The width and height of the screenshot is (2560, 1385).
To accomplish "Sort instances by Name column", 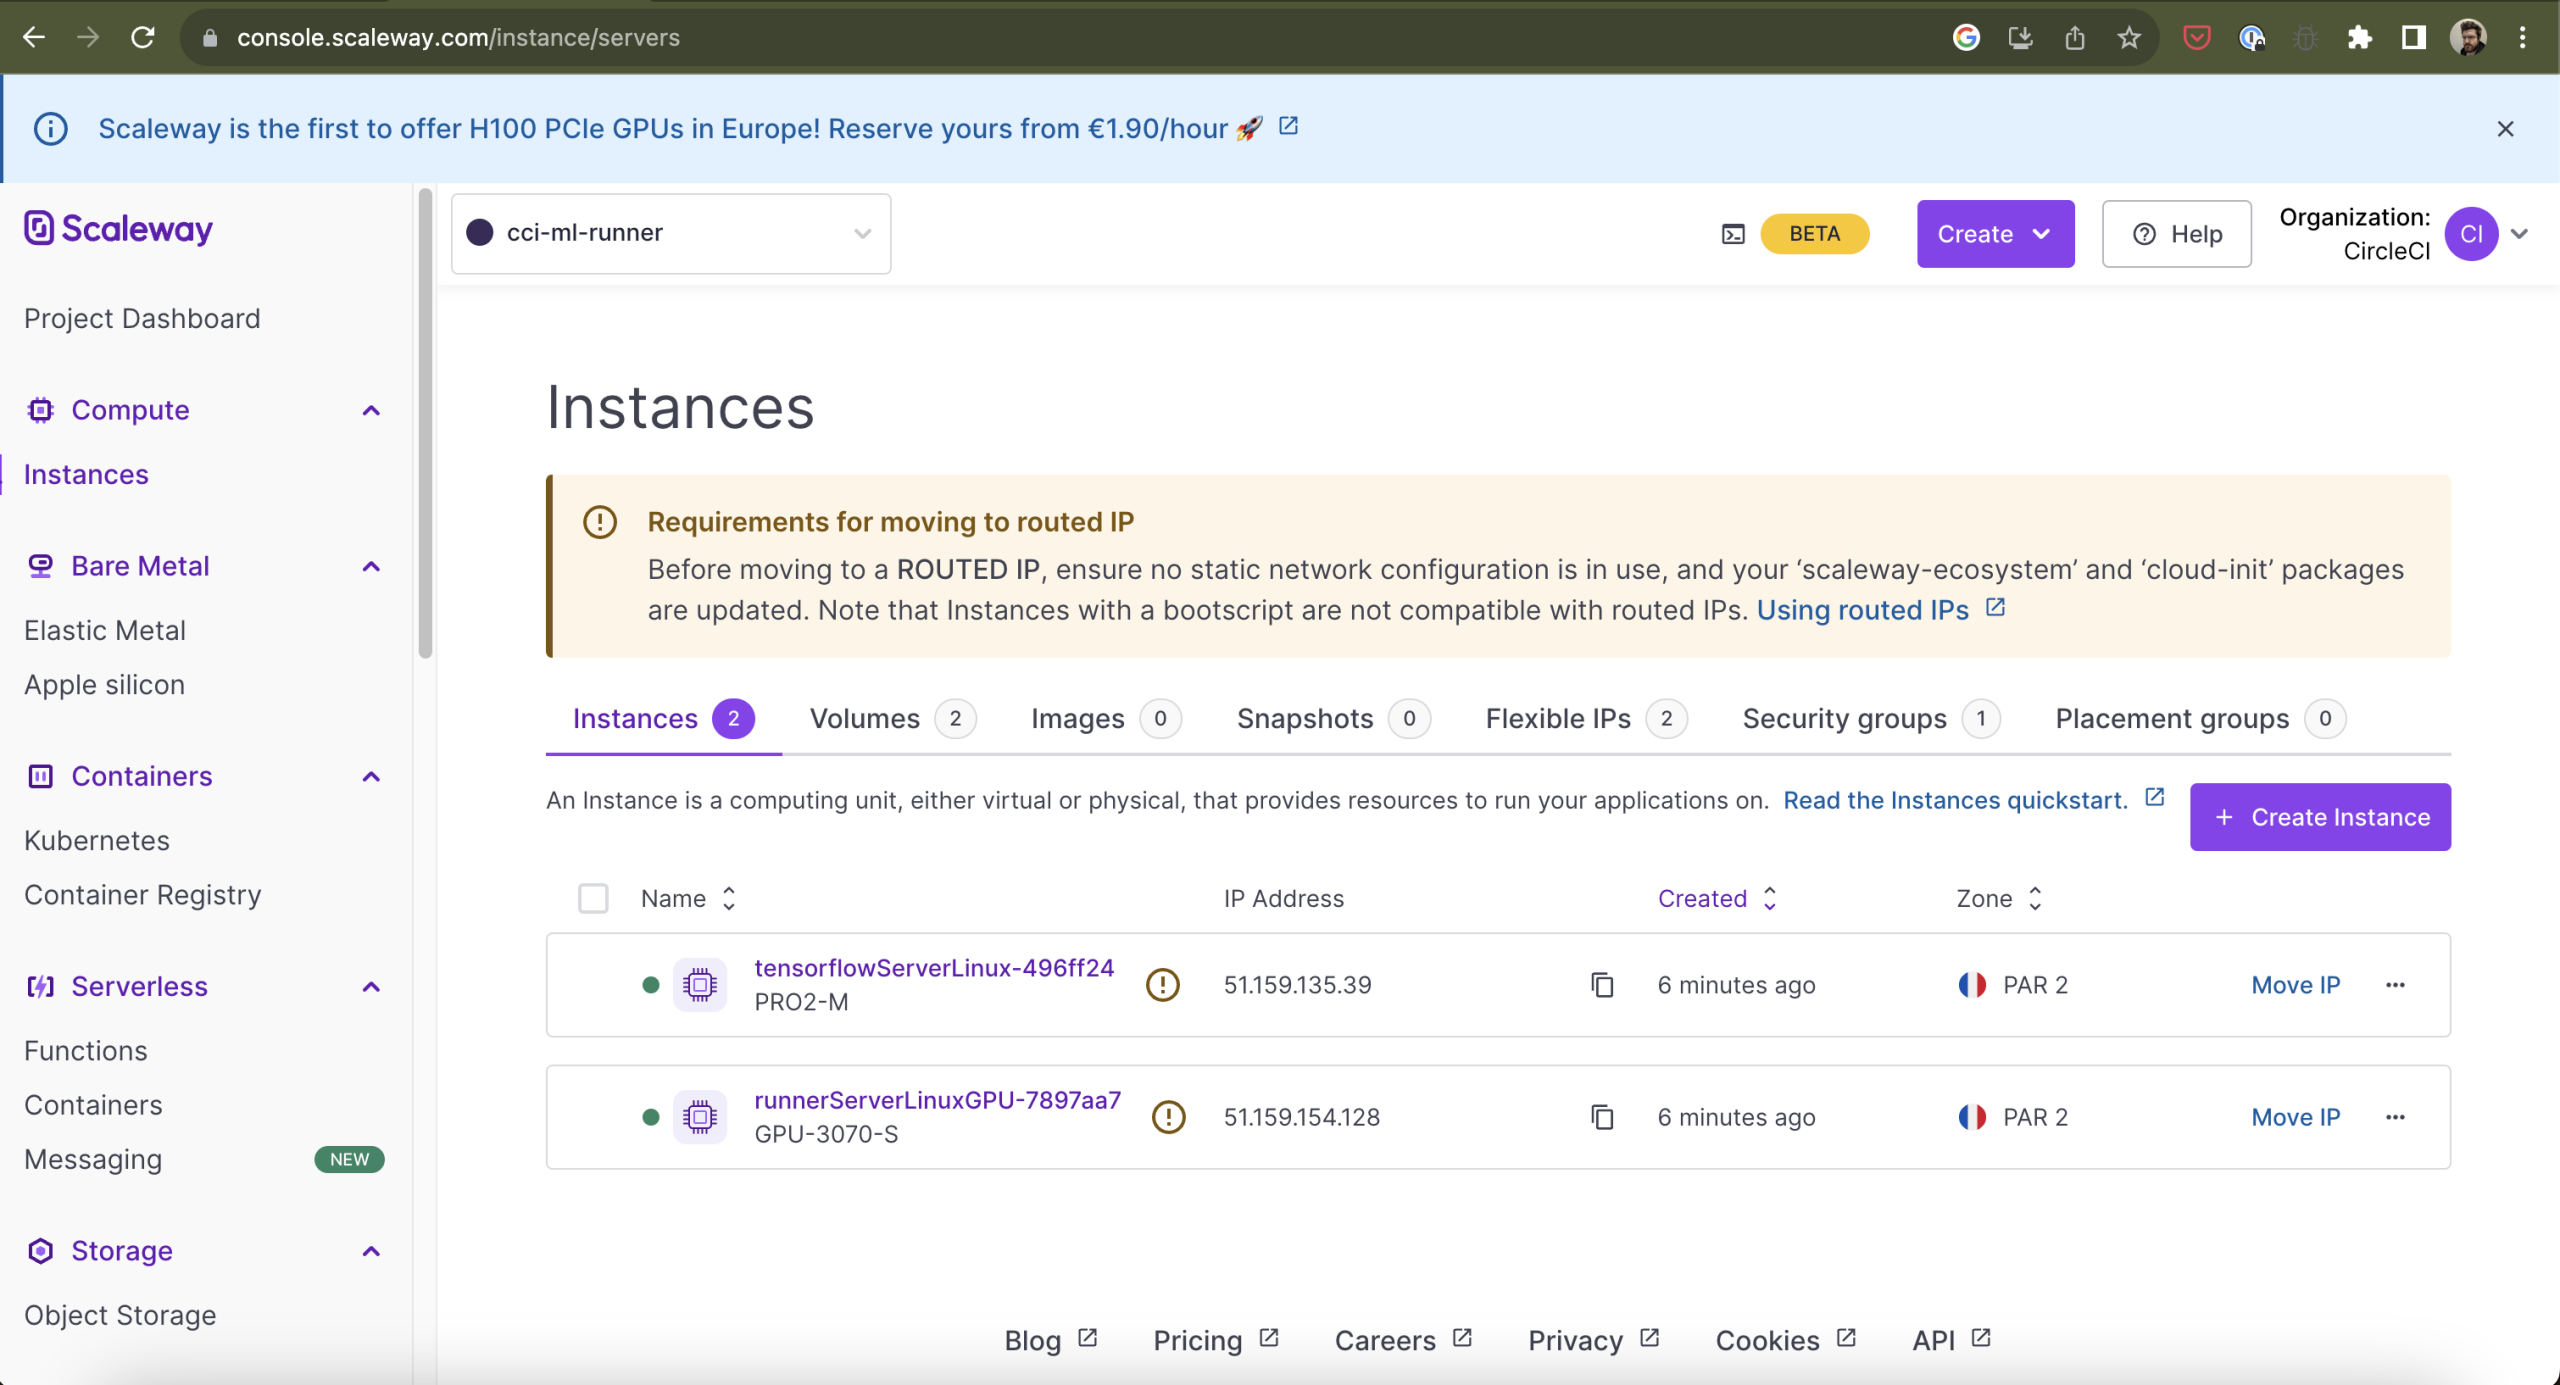I will 689,898.
